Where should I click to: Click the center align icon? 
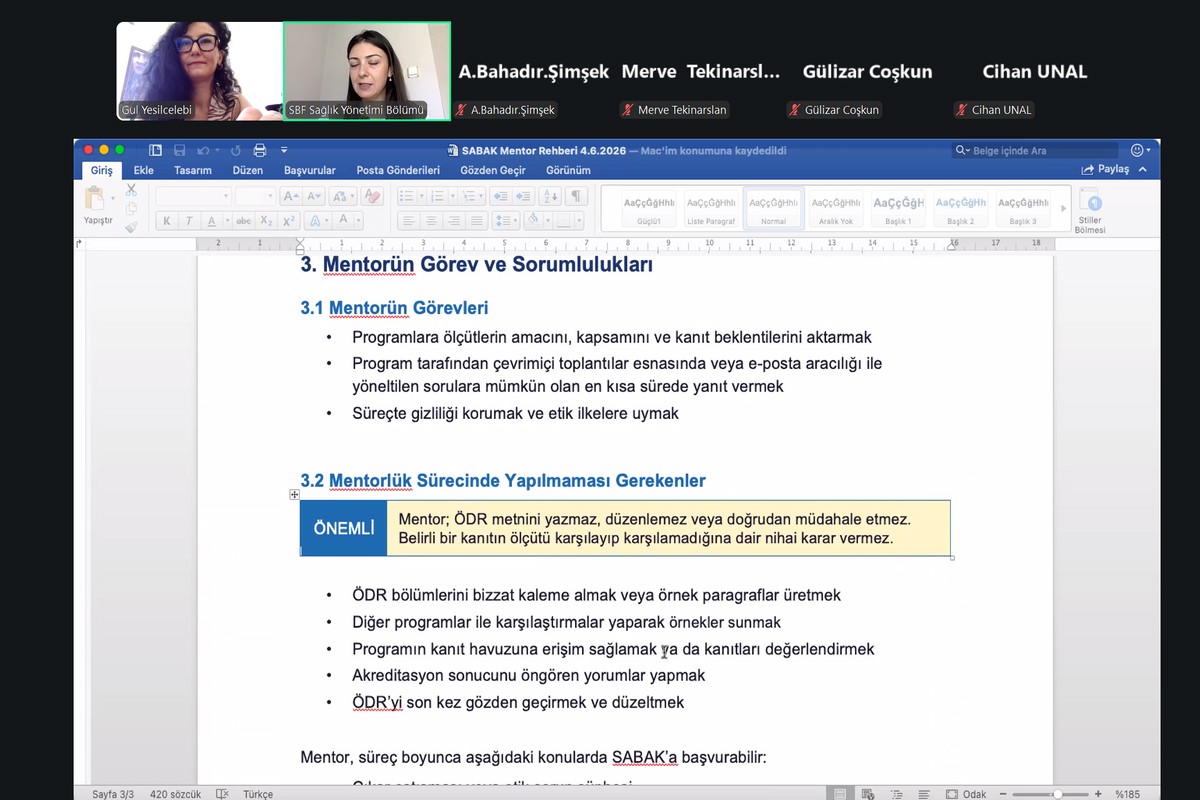(x=431, y=221)
